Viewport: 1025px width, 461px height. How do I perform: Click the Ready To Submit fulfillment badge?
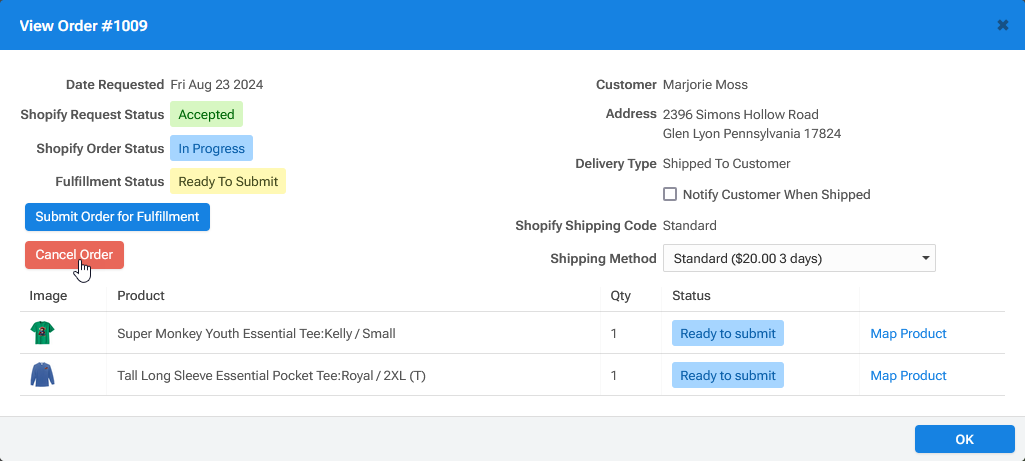pyautogui.click(x=227, y=181)
